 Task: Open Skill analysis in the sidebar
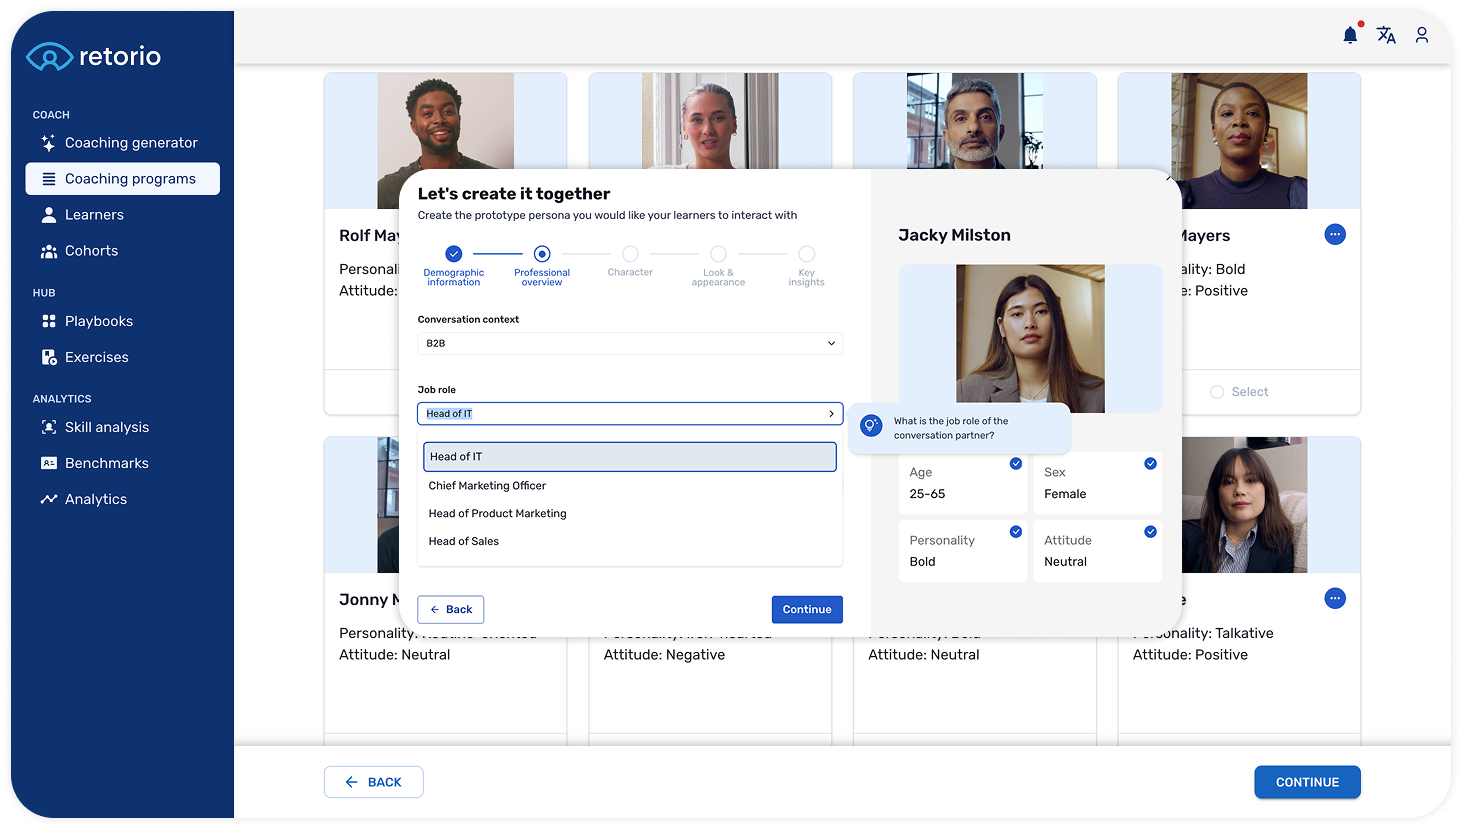[106, 427]
